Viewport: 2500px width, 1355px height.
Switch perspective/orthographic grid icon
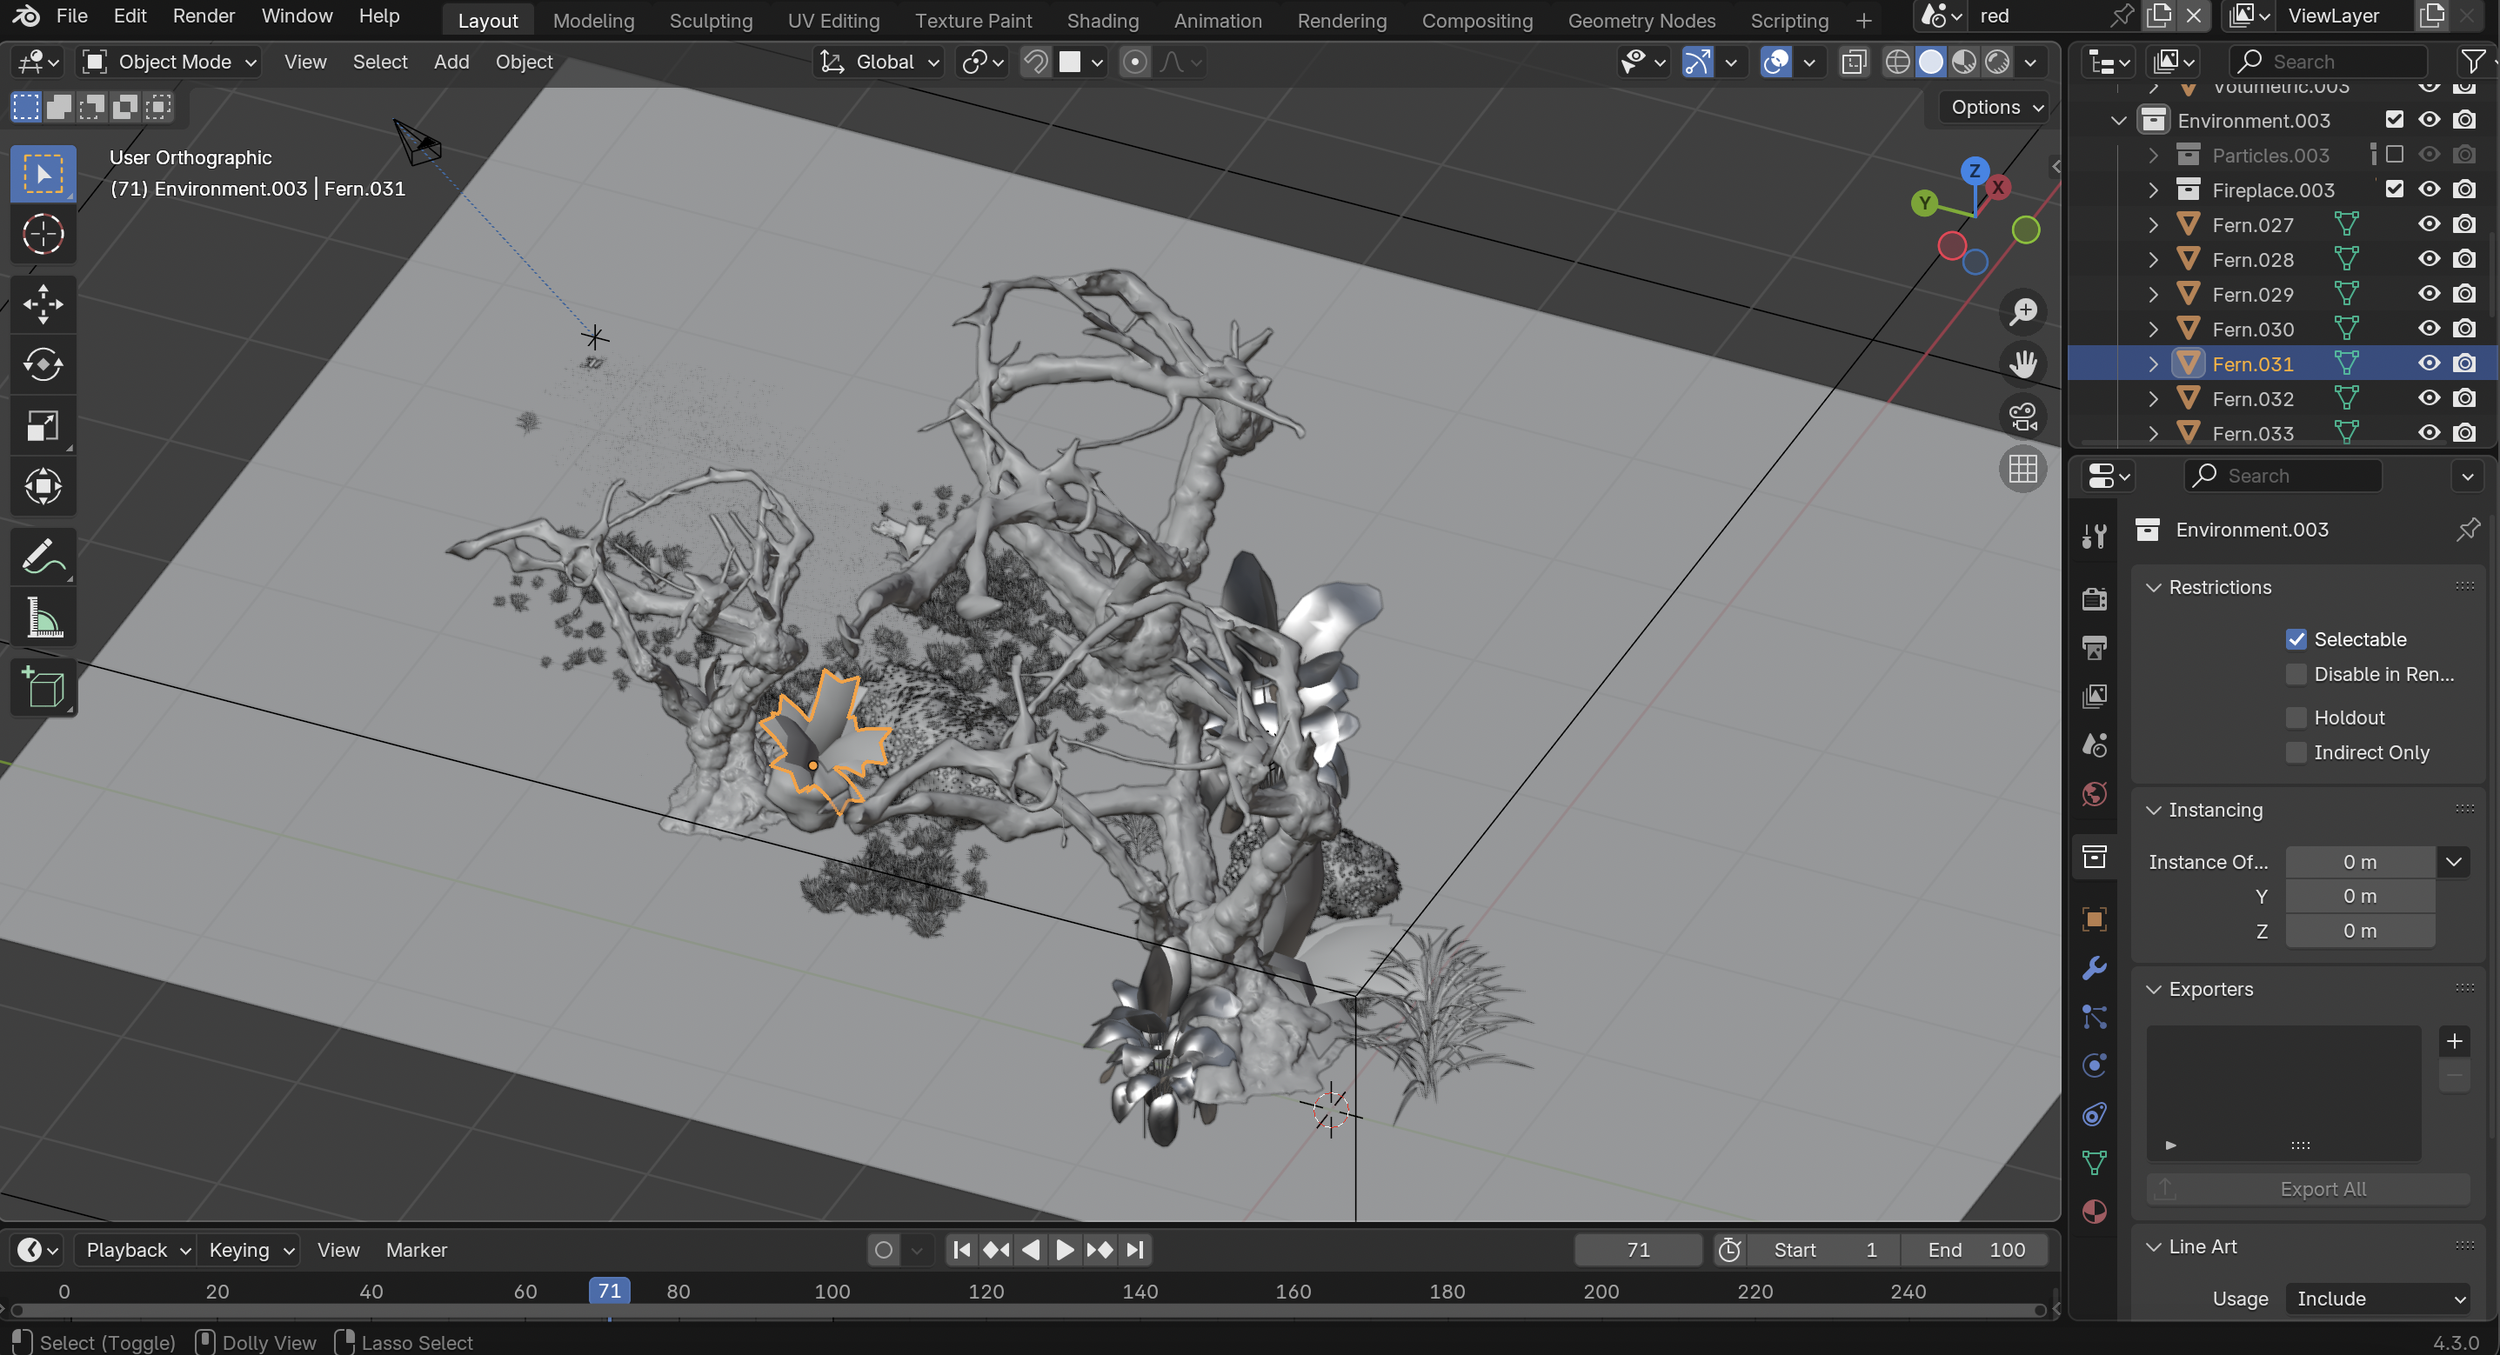(2023, 469)
